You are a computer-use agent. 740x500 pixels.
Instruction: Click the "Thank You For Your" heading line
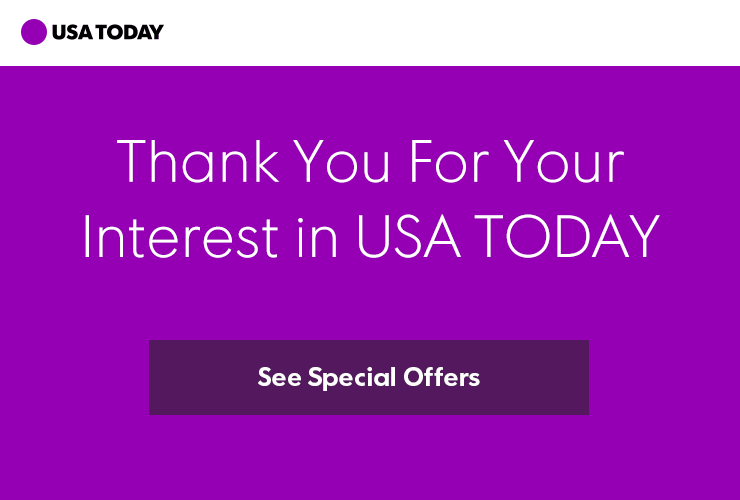[370, 162]
